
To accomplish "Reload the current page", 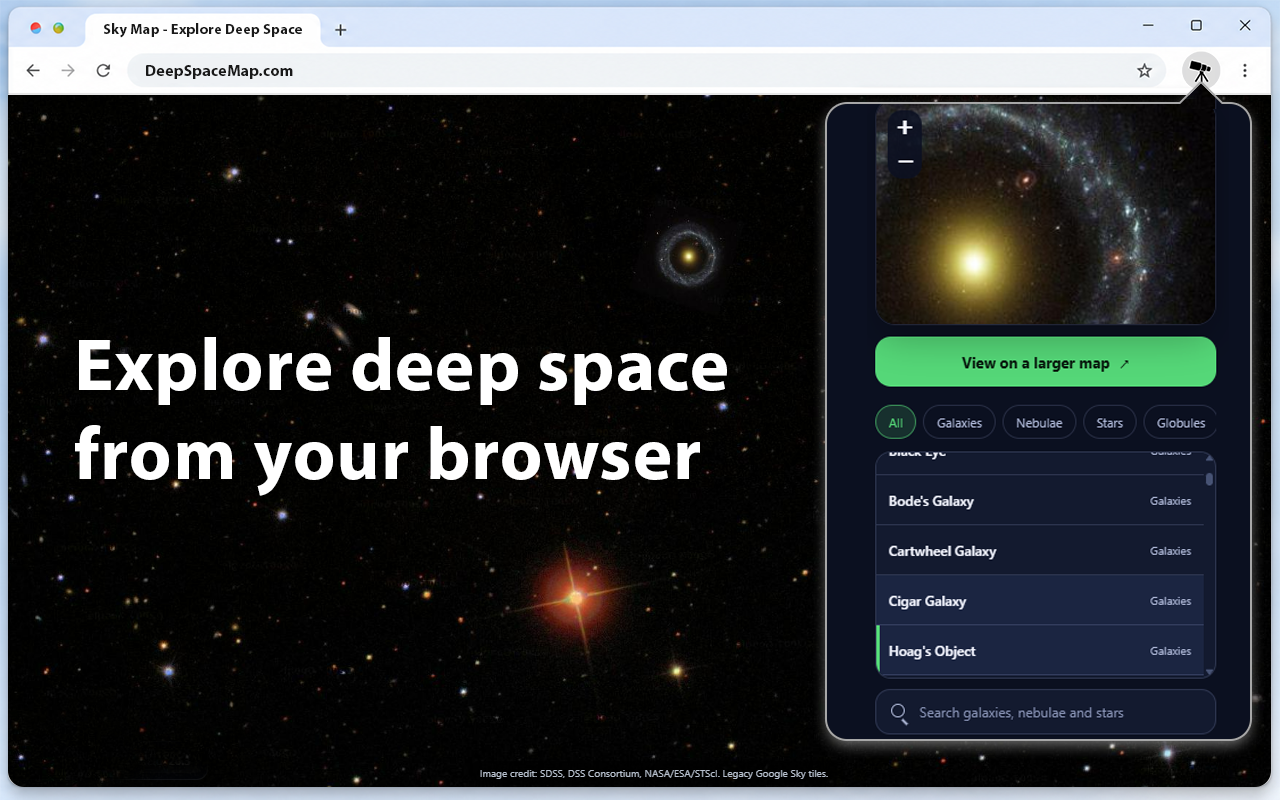I will click(x=103, y=71).
